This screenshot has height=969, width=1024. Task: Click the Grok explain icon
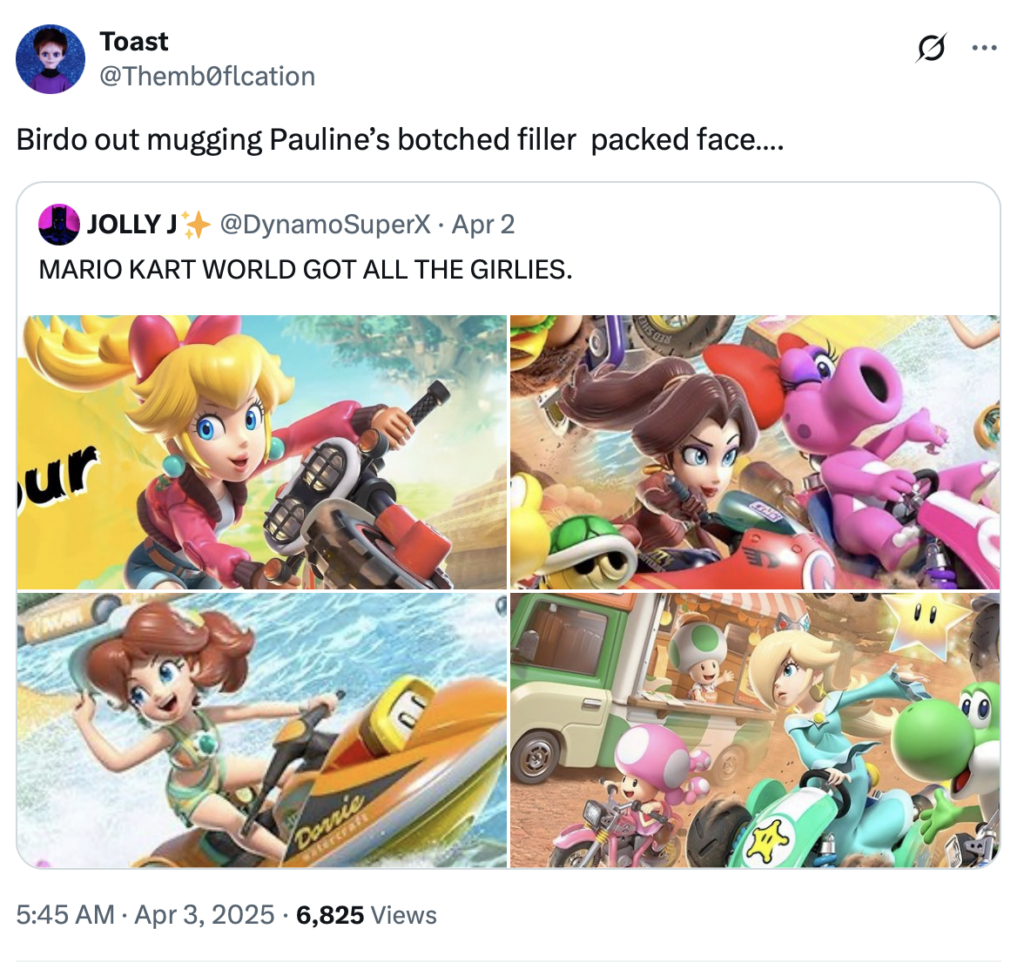pos(931,47)
